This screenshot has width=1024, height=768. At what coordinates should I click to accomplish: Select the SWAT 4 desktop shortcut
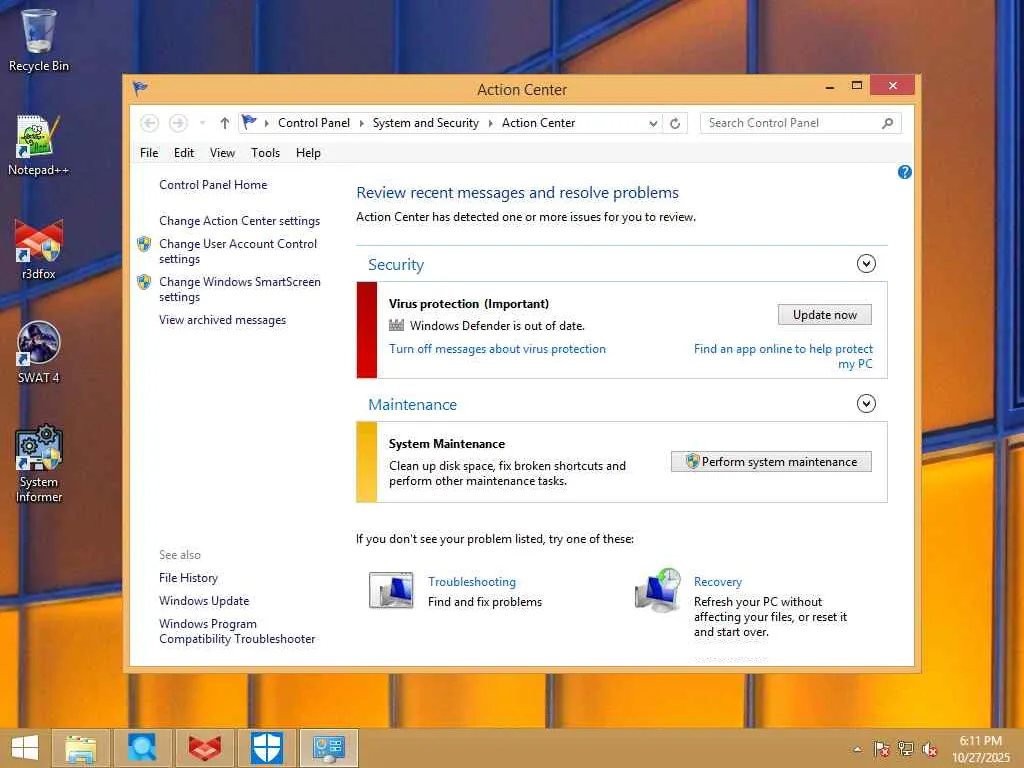tap(39, 353)
